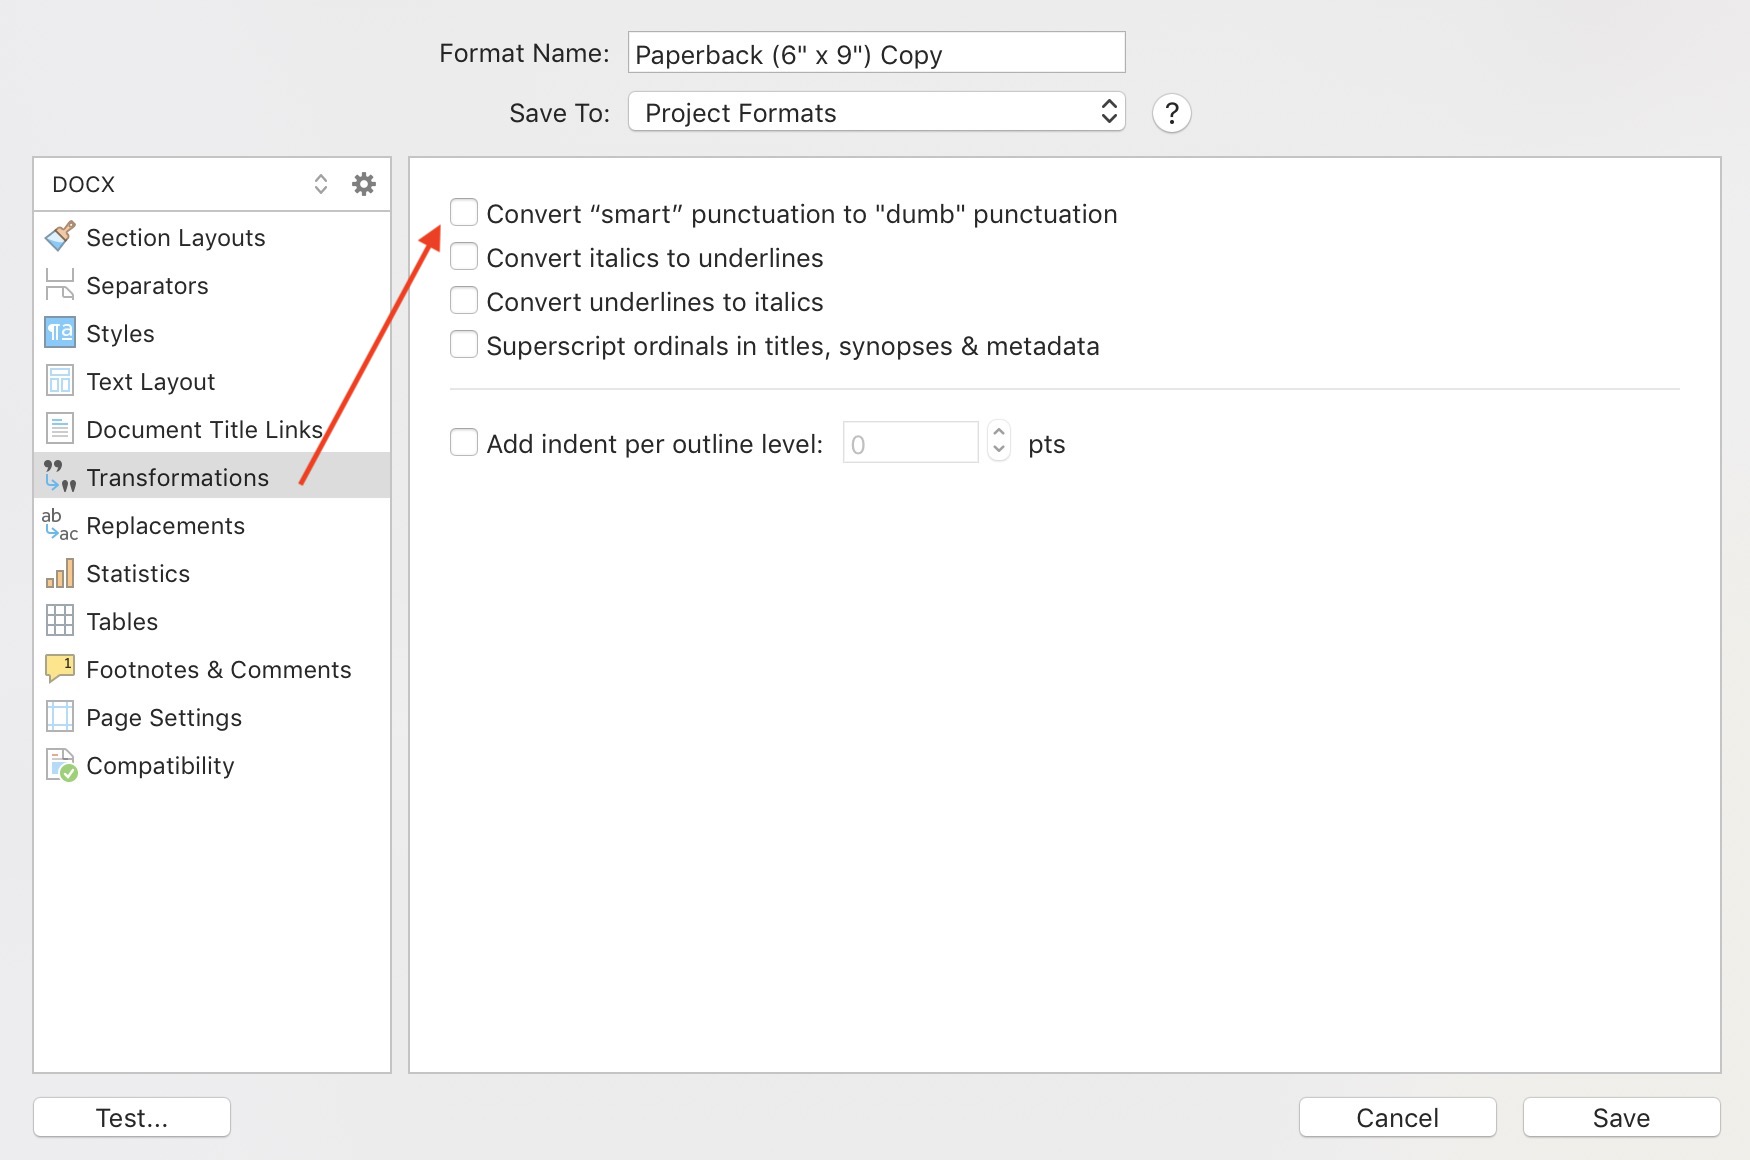Viewport: 1750px width, 1160px height.
Task: Select the Styles pane icon
Action: [60, 333]
